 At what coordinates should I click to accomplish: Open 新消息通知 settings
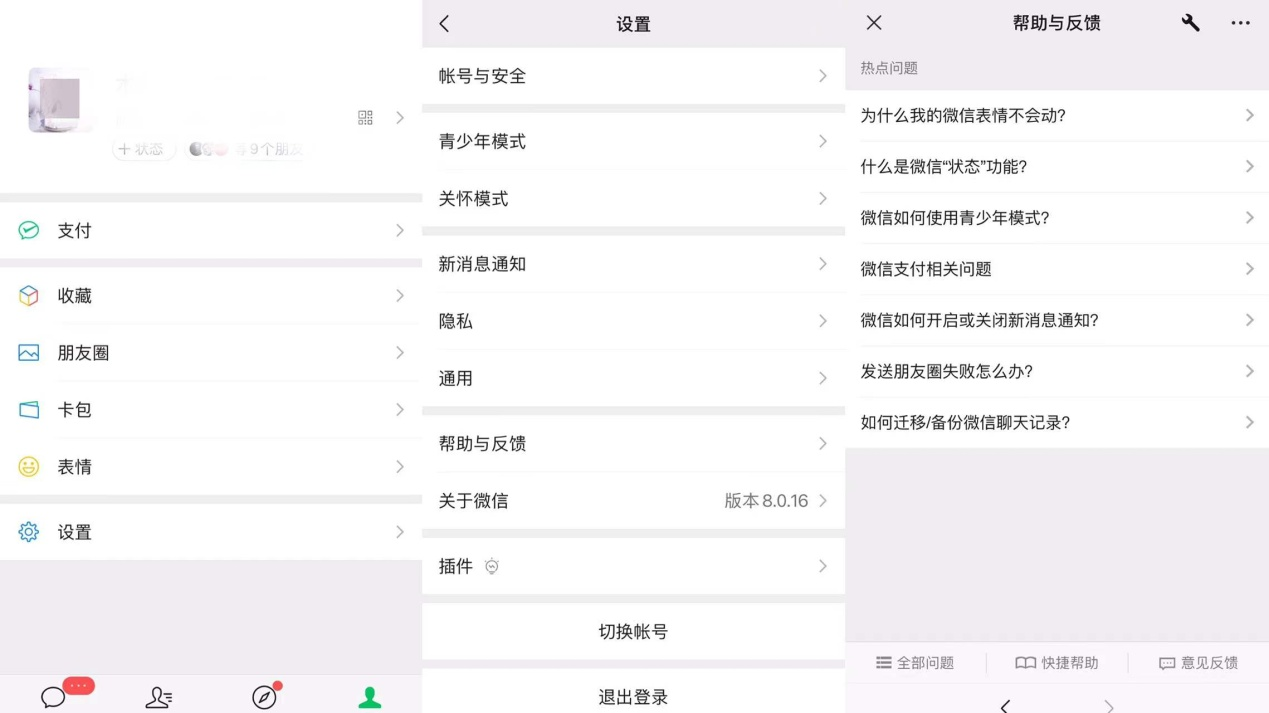click(634, 264)
